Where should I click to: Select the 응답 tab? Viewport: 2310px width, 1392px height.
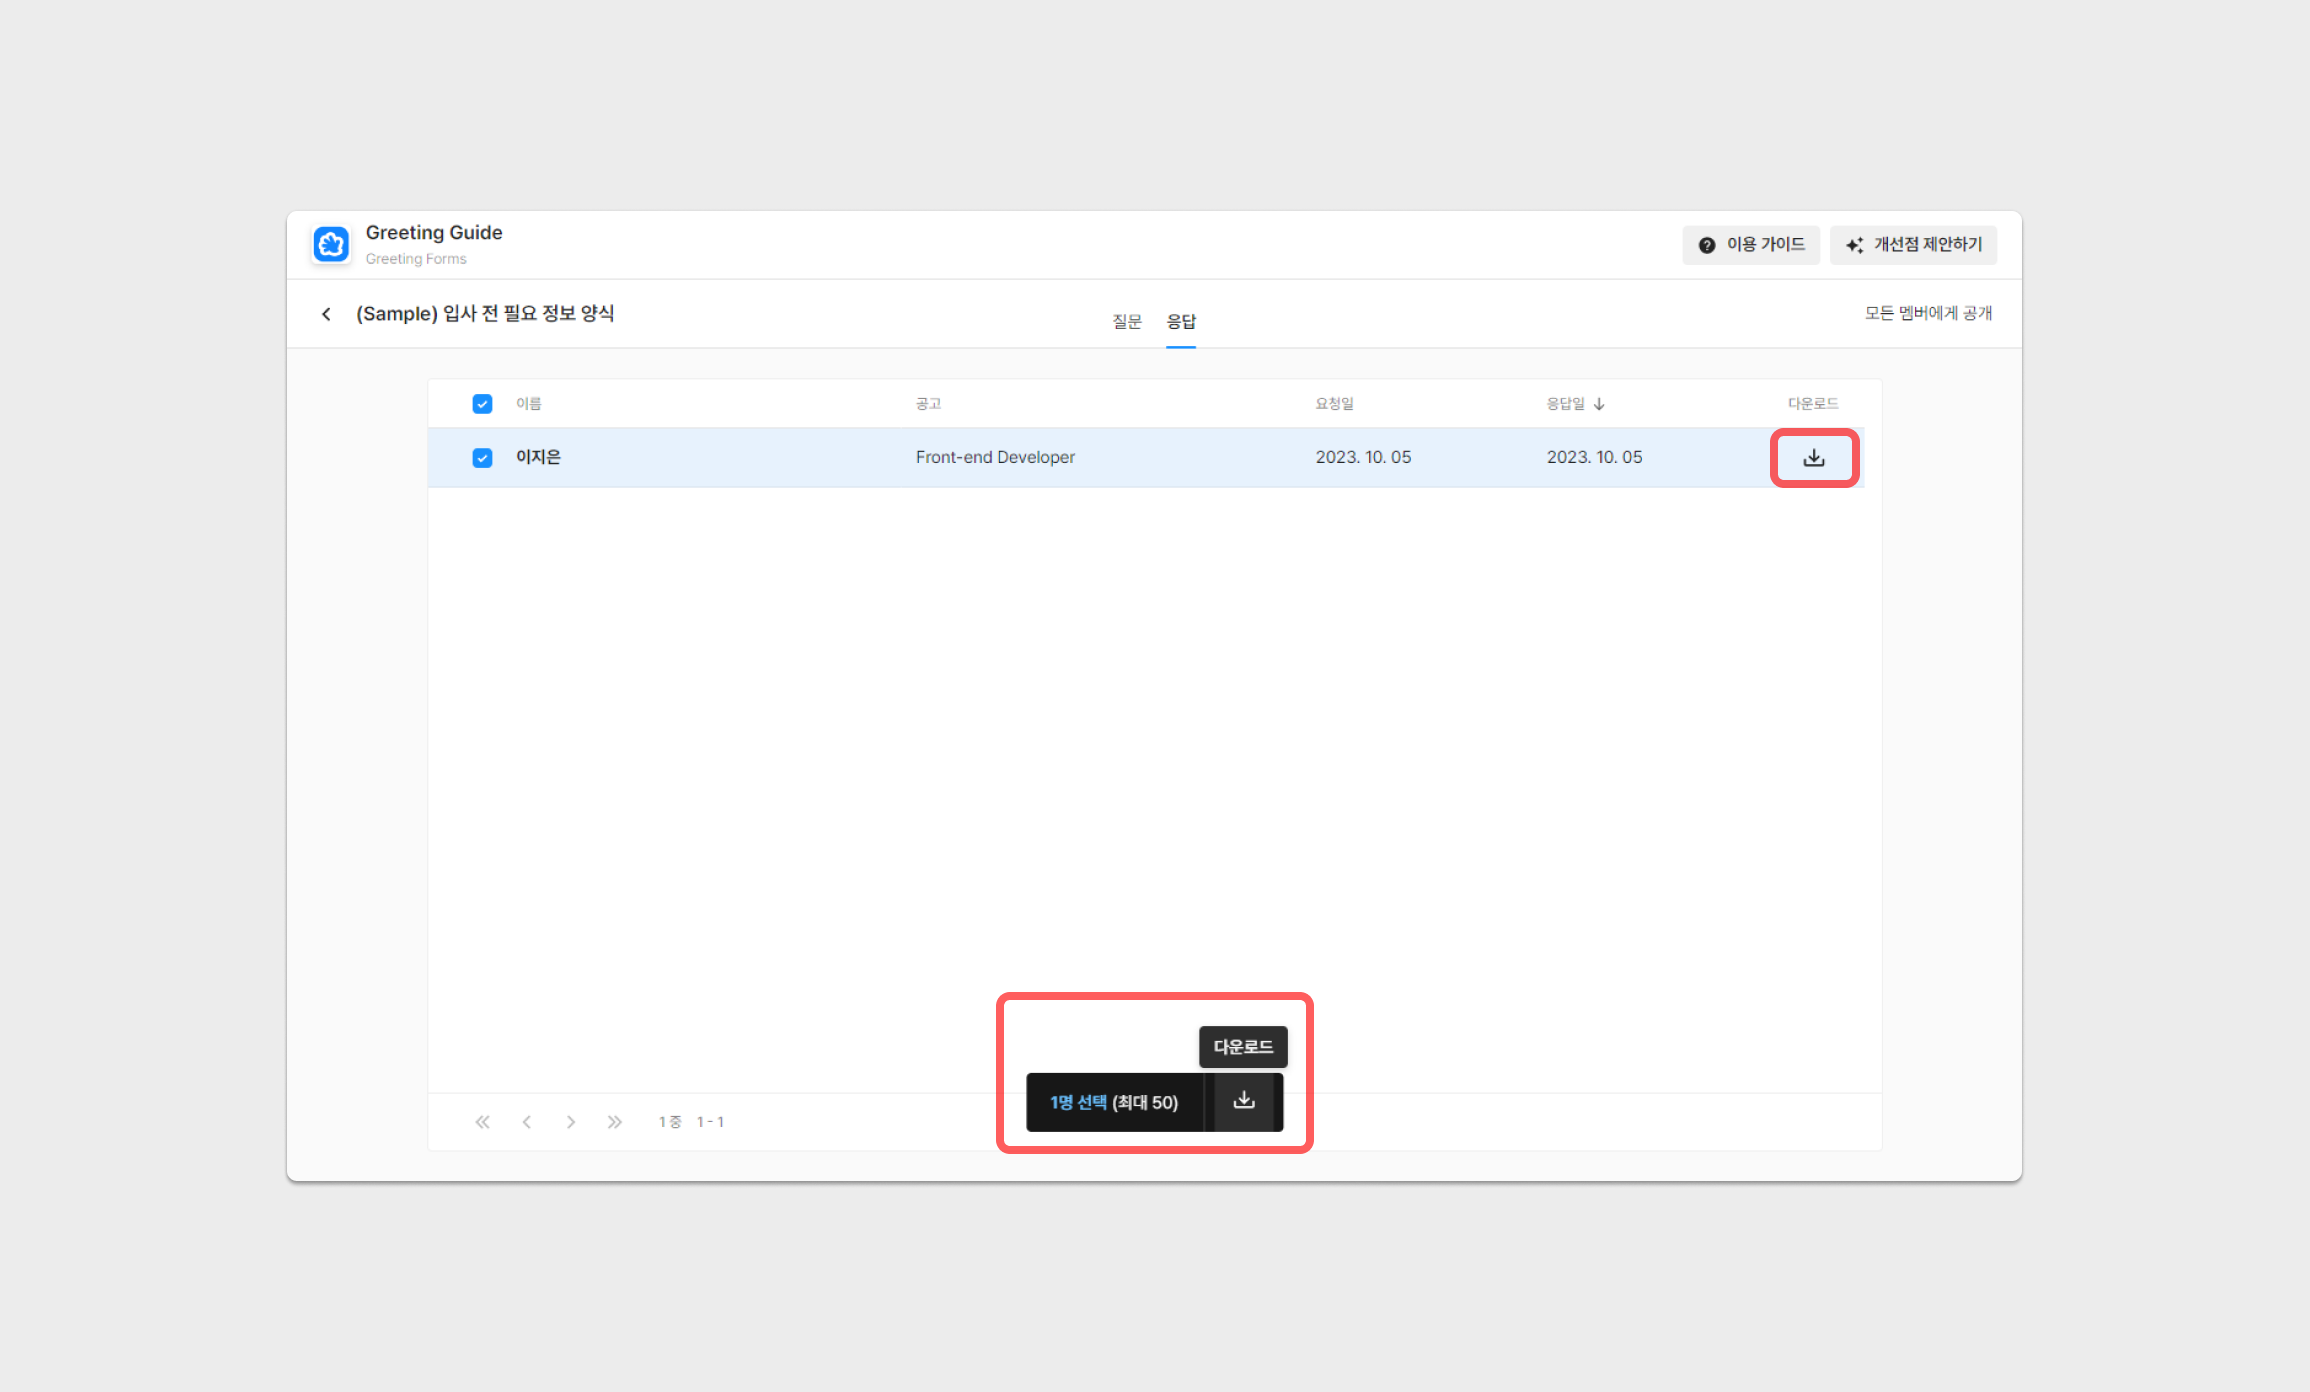pos(1181,322)
